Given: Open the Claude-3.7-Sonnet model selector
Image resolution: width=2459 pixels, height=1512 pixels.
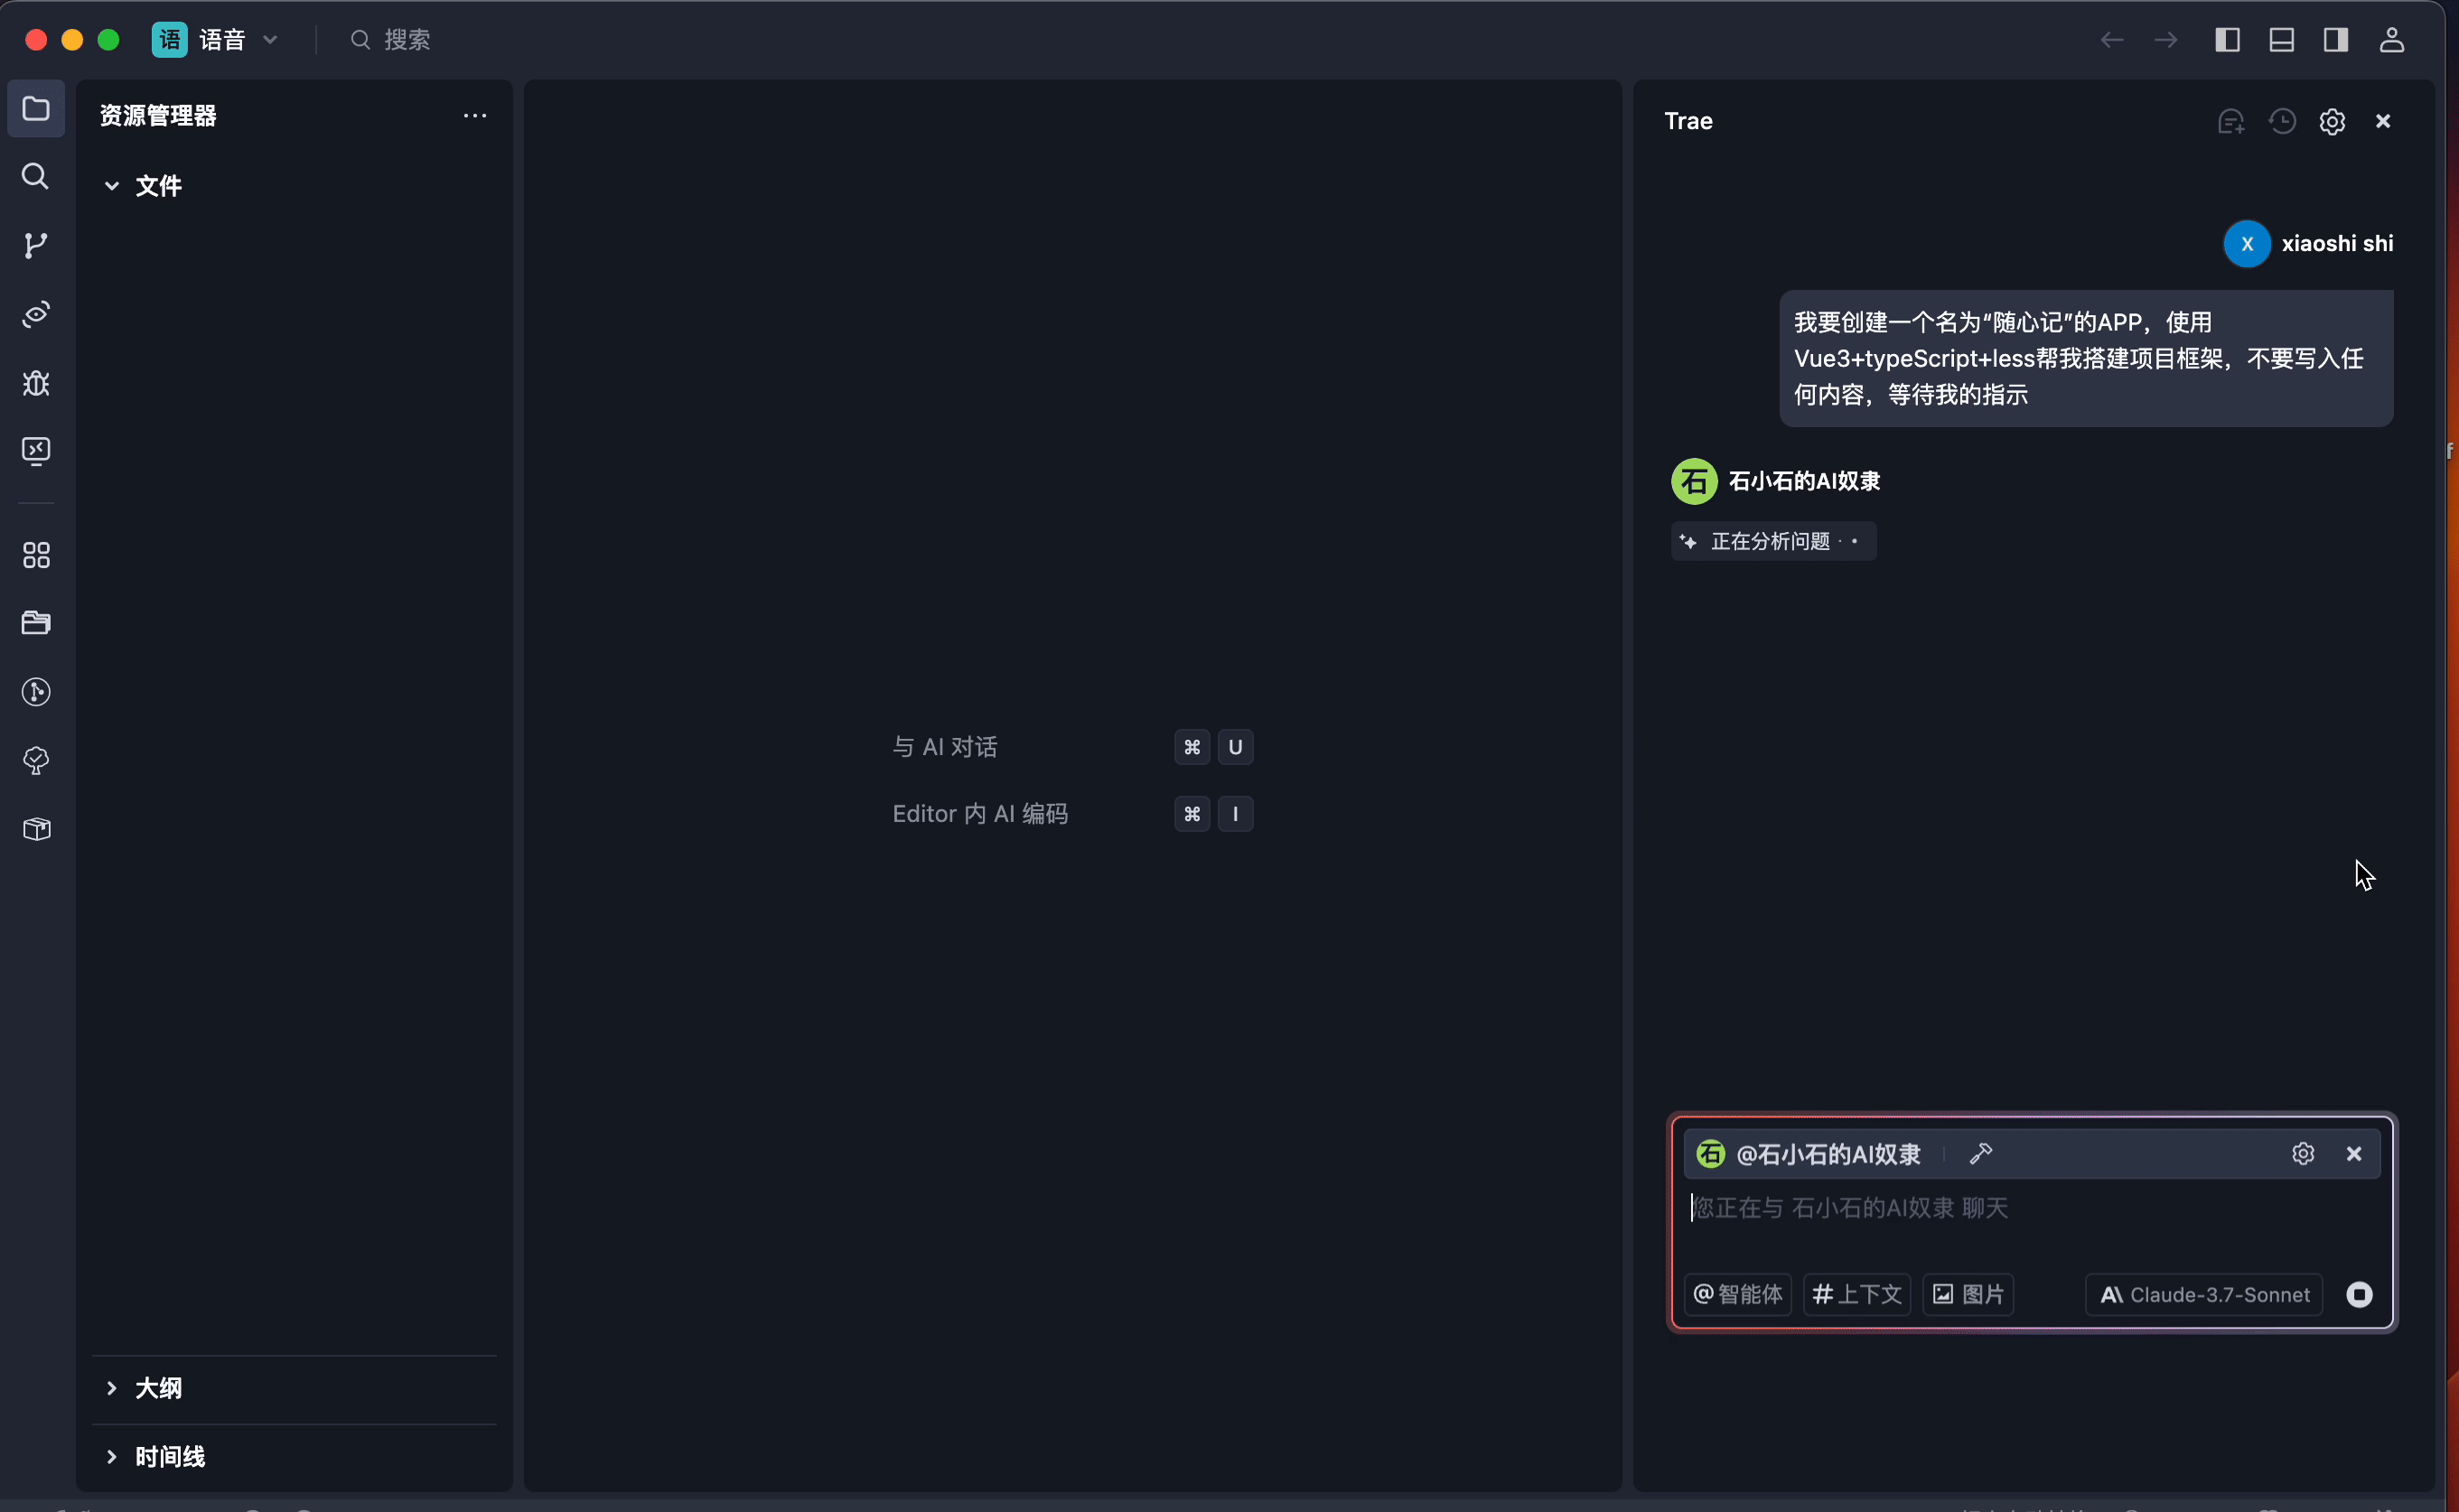Looking at the screenshot, I should [x=2204, y=1295].
